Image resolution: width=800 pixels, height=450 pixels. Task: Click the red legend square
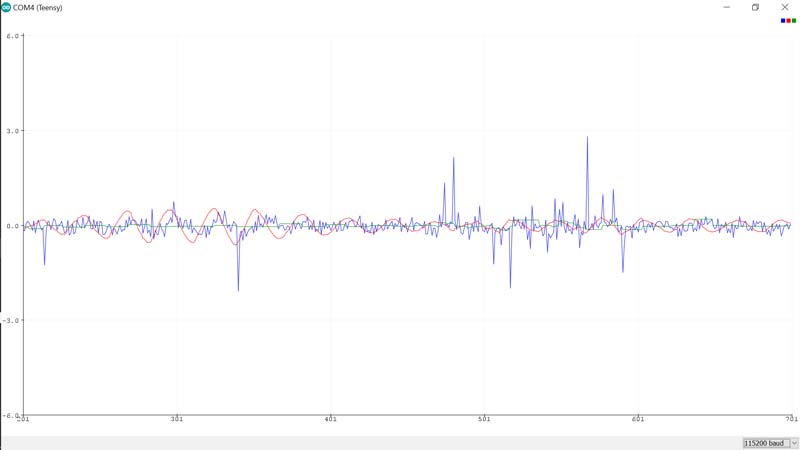pyautogui.click(x=788, y=21)
